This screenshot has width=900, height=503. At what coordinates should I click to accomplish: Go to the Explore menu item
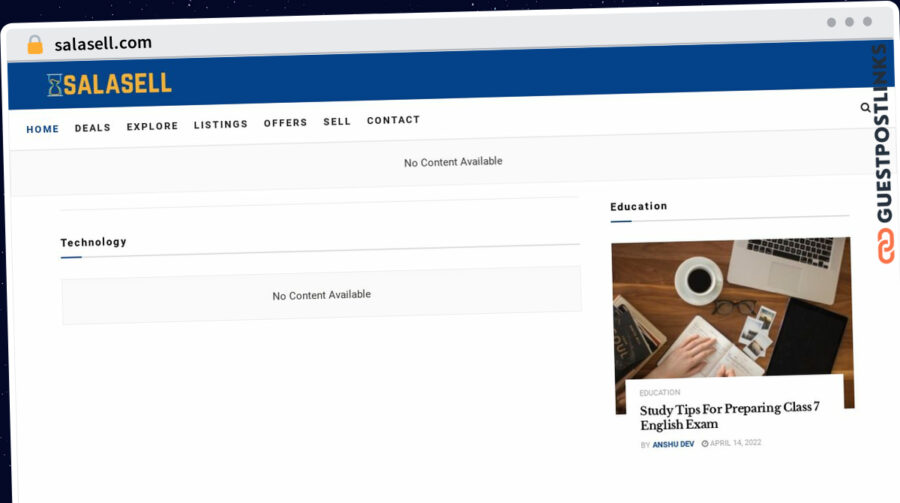coord(152,126)
